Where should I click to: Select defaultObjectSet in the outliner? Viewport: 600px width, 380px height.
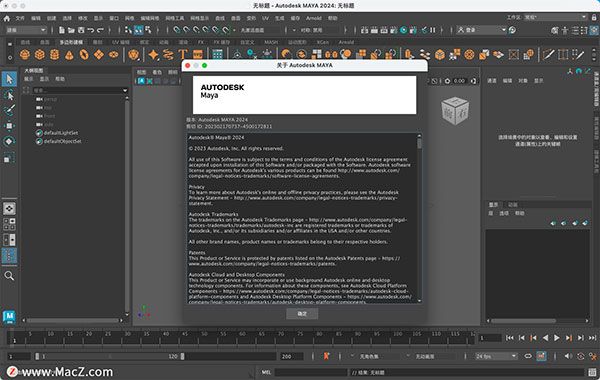point(62,141)
